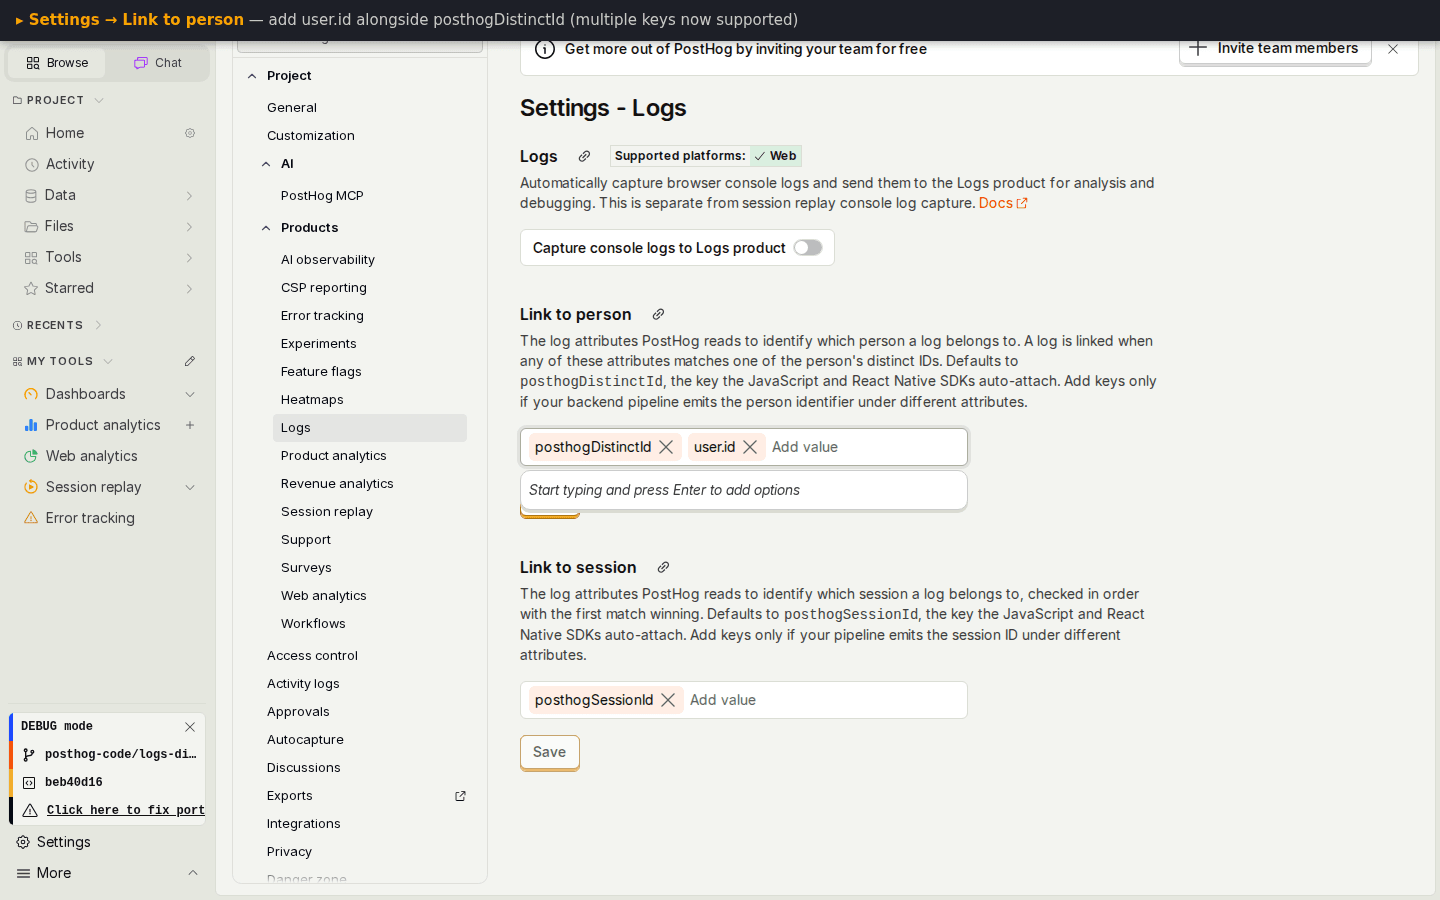Open the More menu

click(x=108, y=873)
